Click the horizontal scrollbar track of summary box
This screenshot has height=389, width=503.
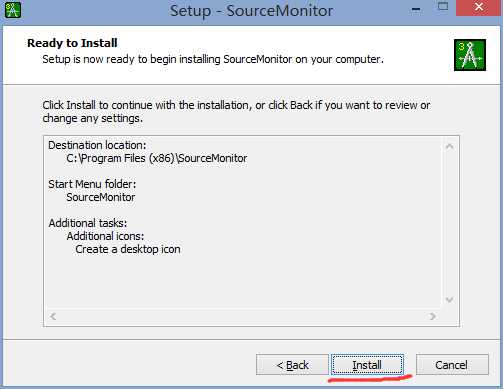pos(243,316)
